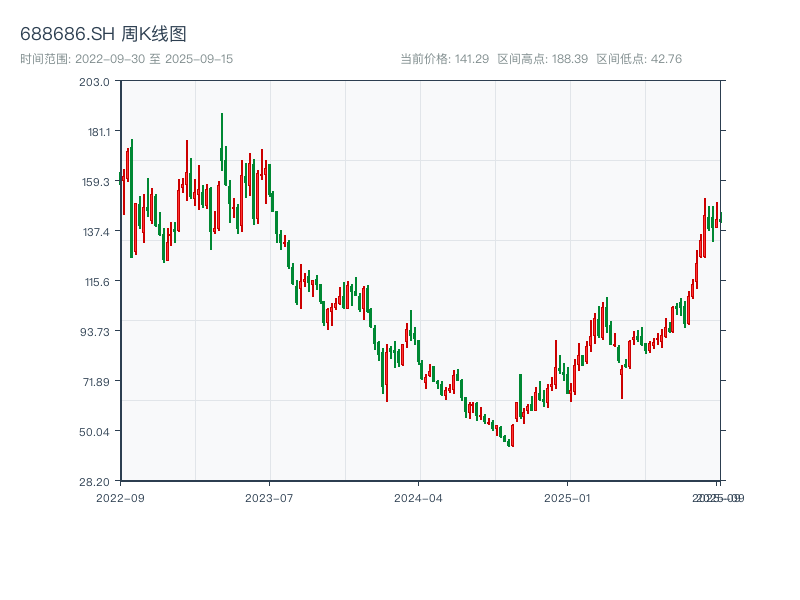Click the 2025-01 x-axis date label

[x=569, y=497]
